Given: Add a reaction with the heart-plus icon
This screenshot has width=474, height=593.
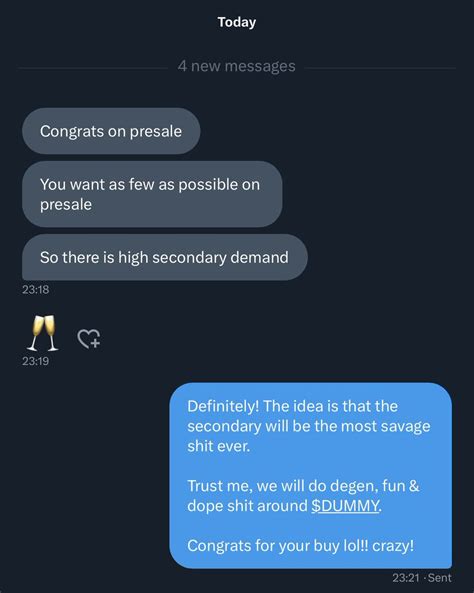Looking at the screenshot, I should 89,338.
